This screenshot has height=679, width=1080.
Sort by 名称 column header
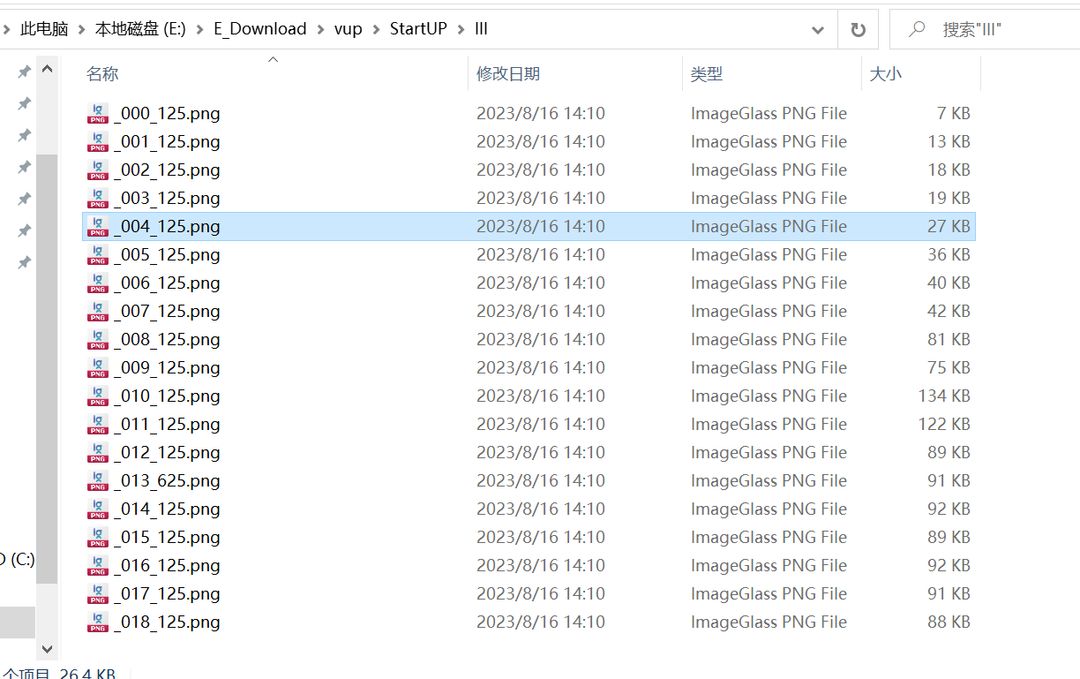point(102,74)
